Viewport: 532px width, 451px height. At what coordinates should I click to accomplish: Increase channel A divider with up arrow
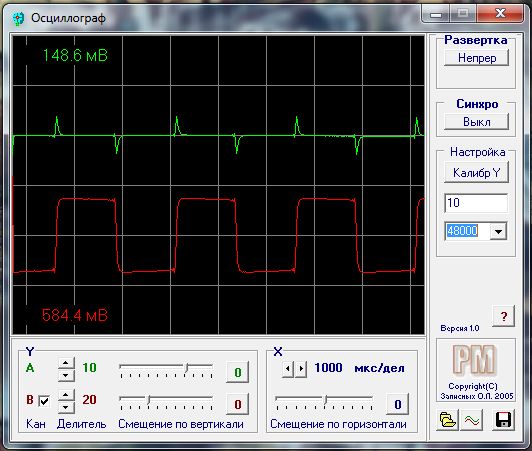click(66, 363)
